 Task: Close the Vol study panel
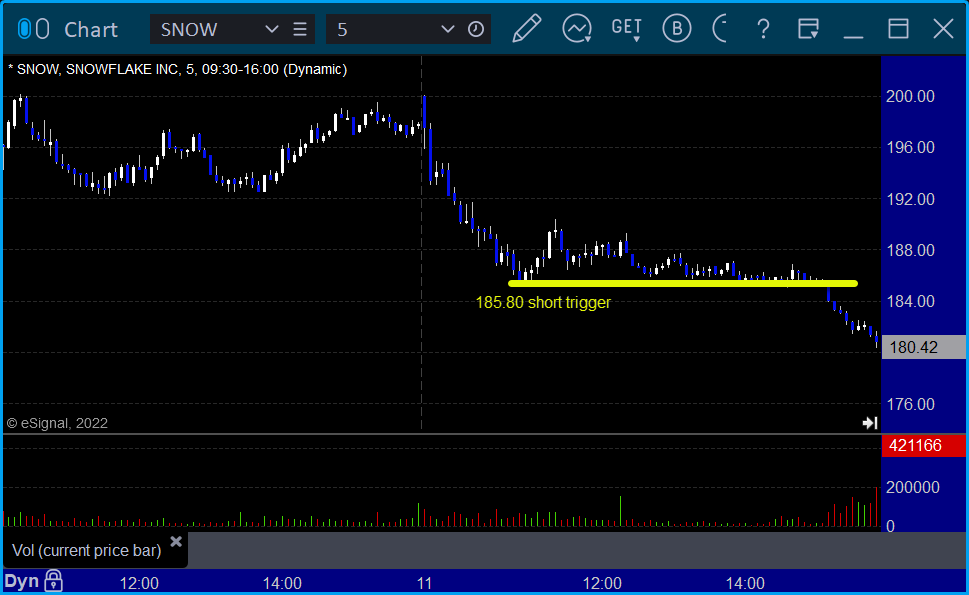176,542
